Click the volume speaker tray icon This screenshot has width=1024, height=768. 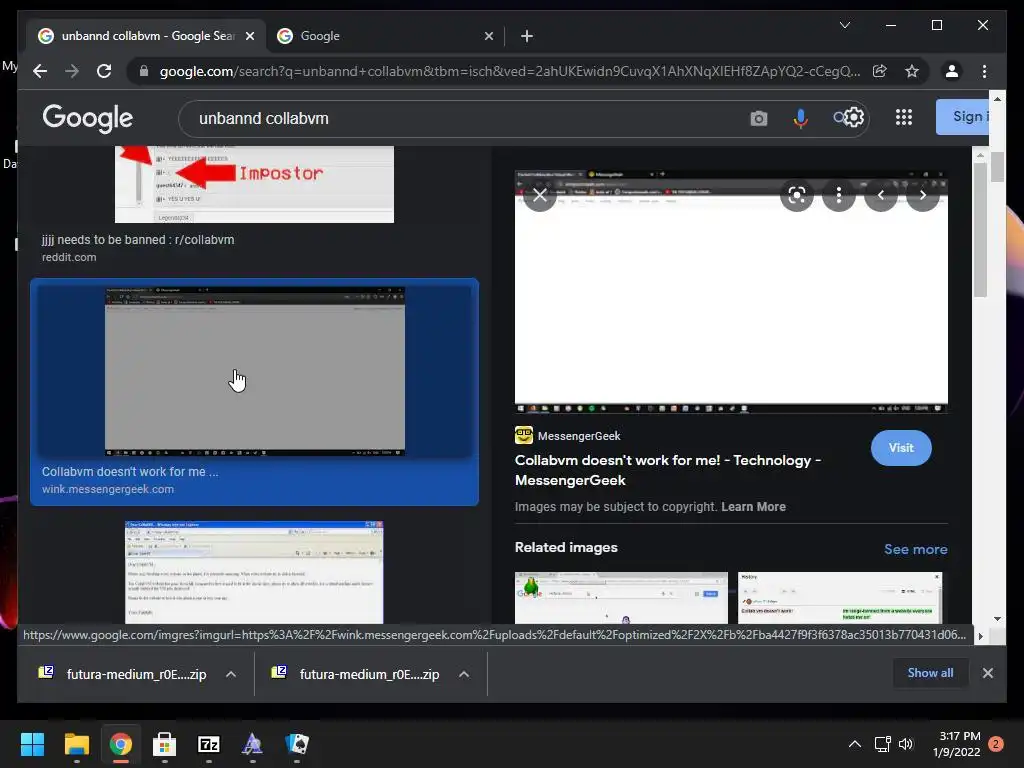pos(906,744)
